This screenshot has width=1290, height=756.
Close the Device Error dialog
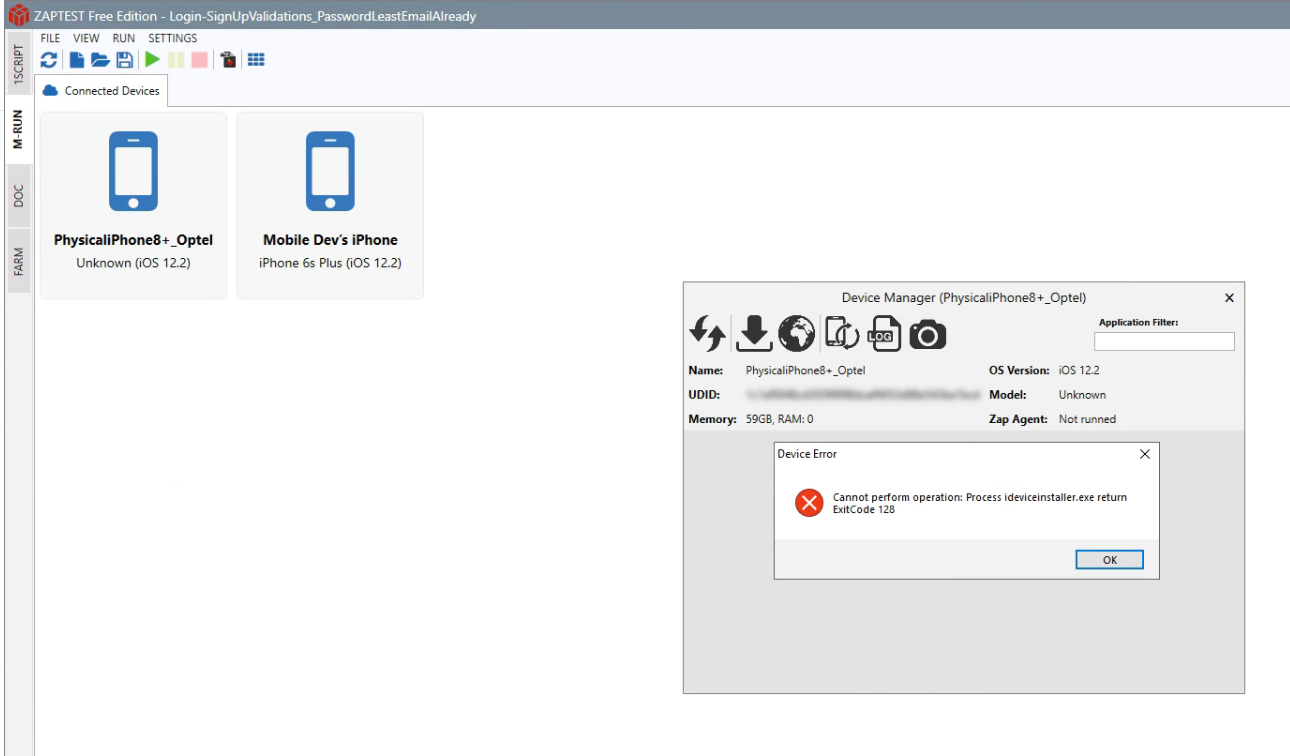(1145, 454)
